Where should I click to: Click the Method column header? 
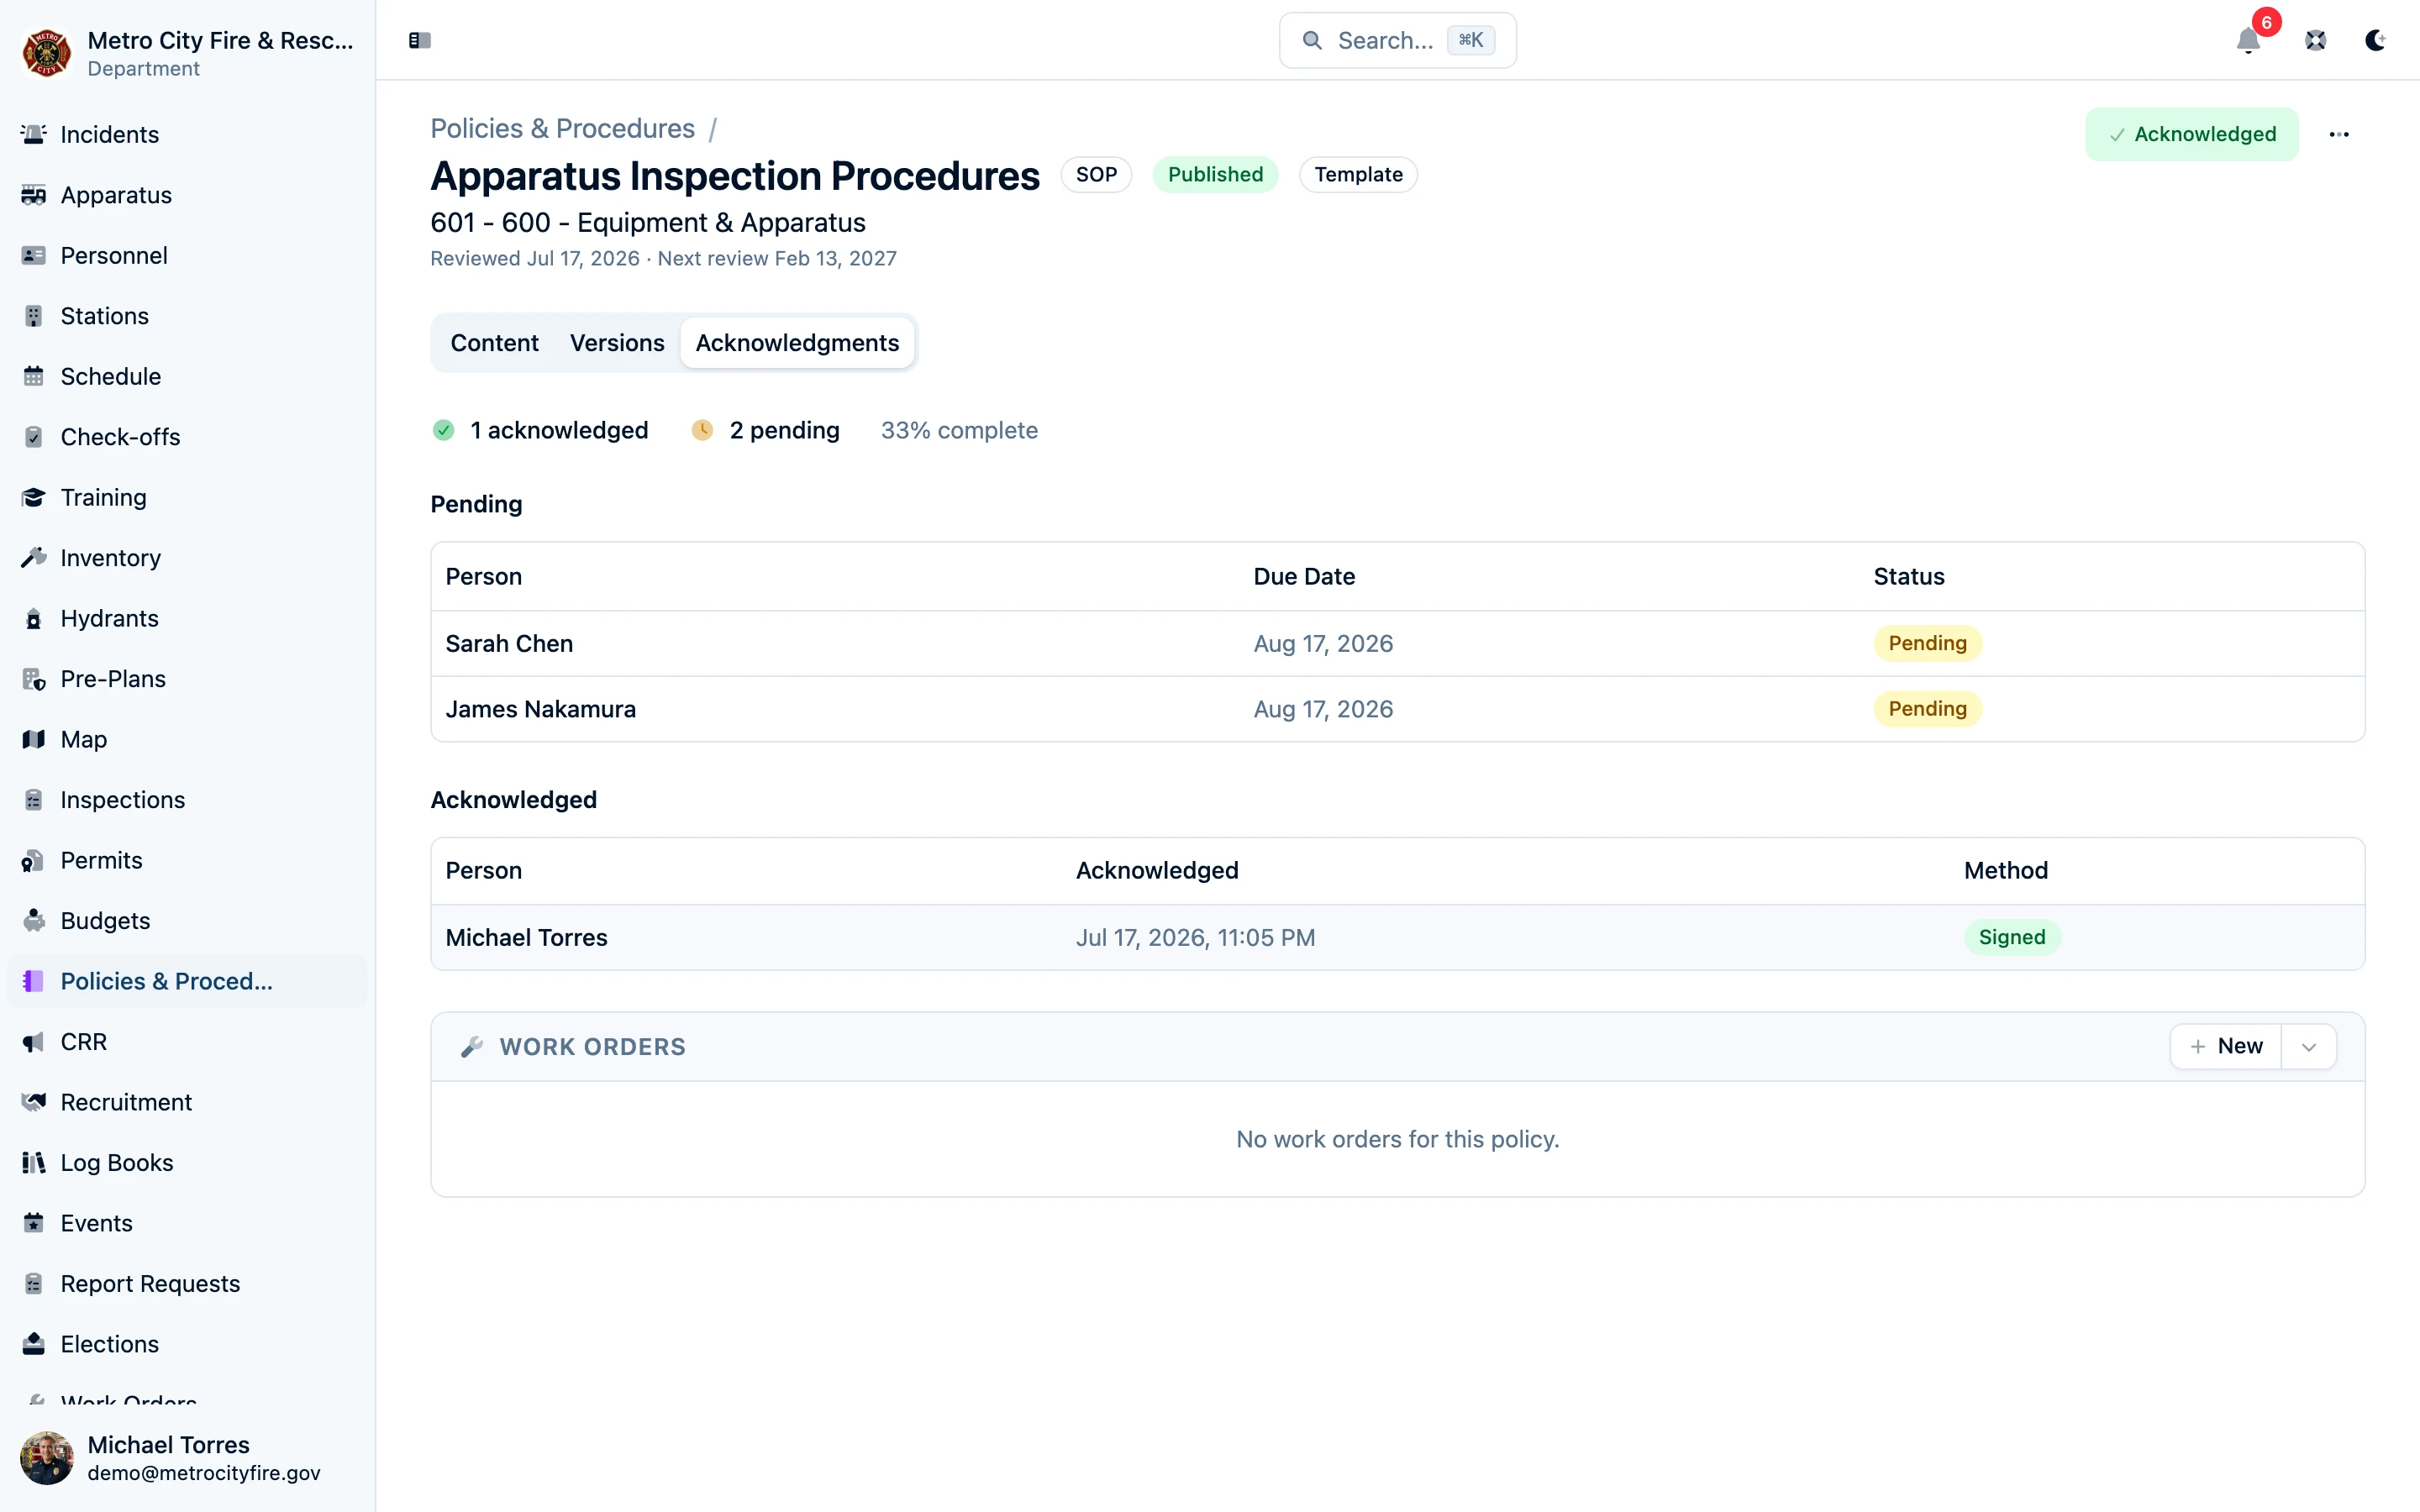point(2005,870)
